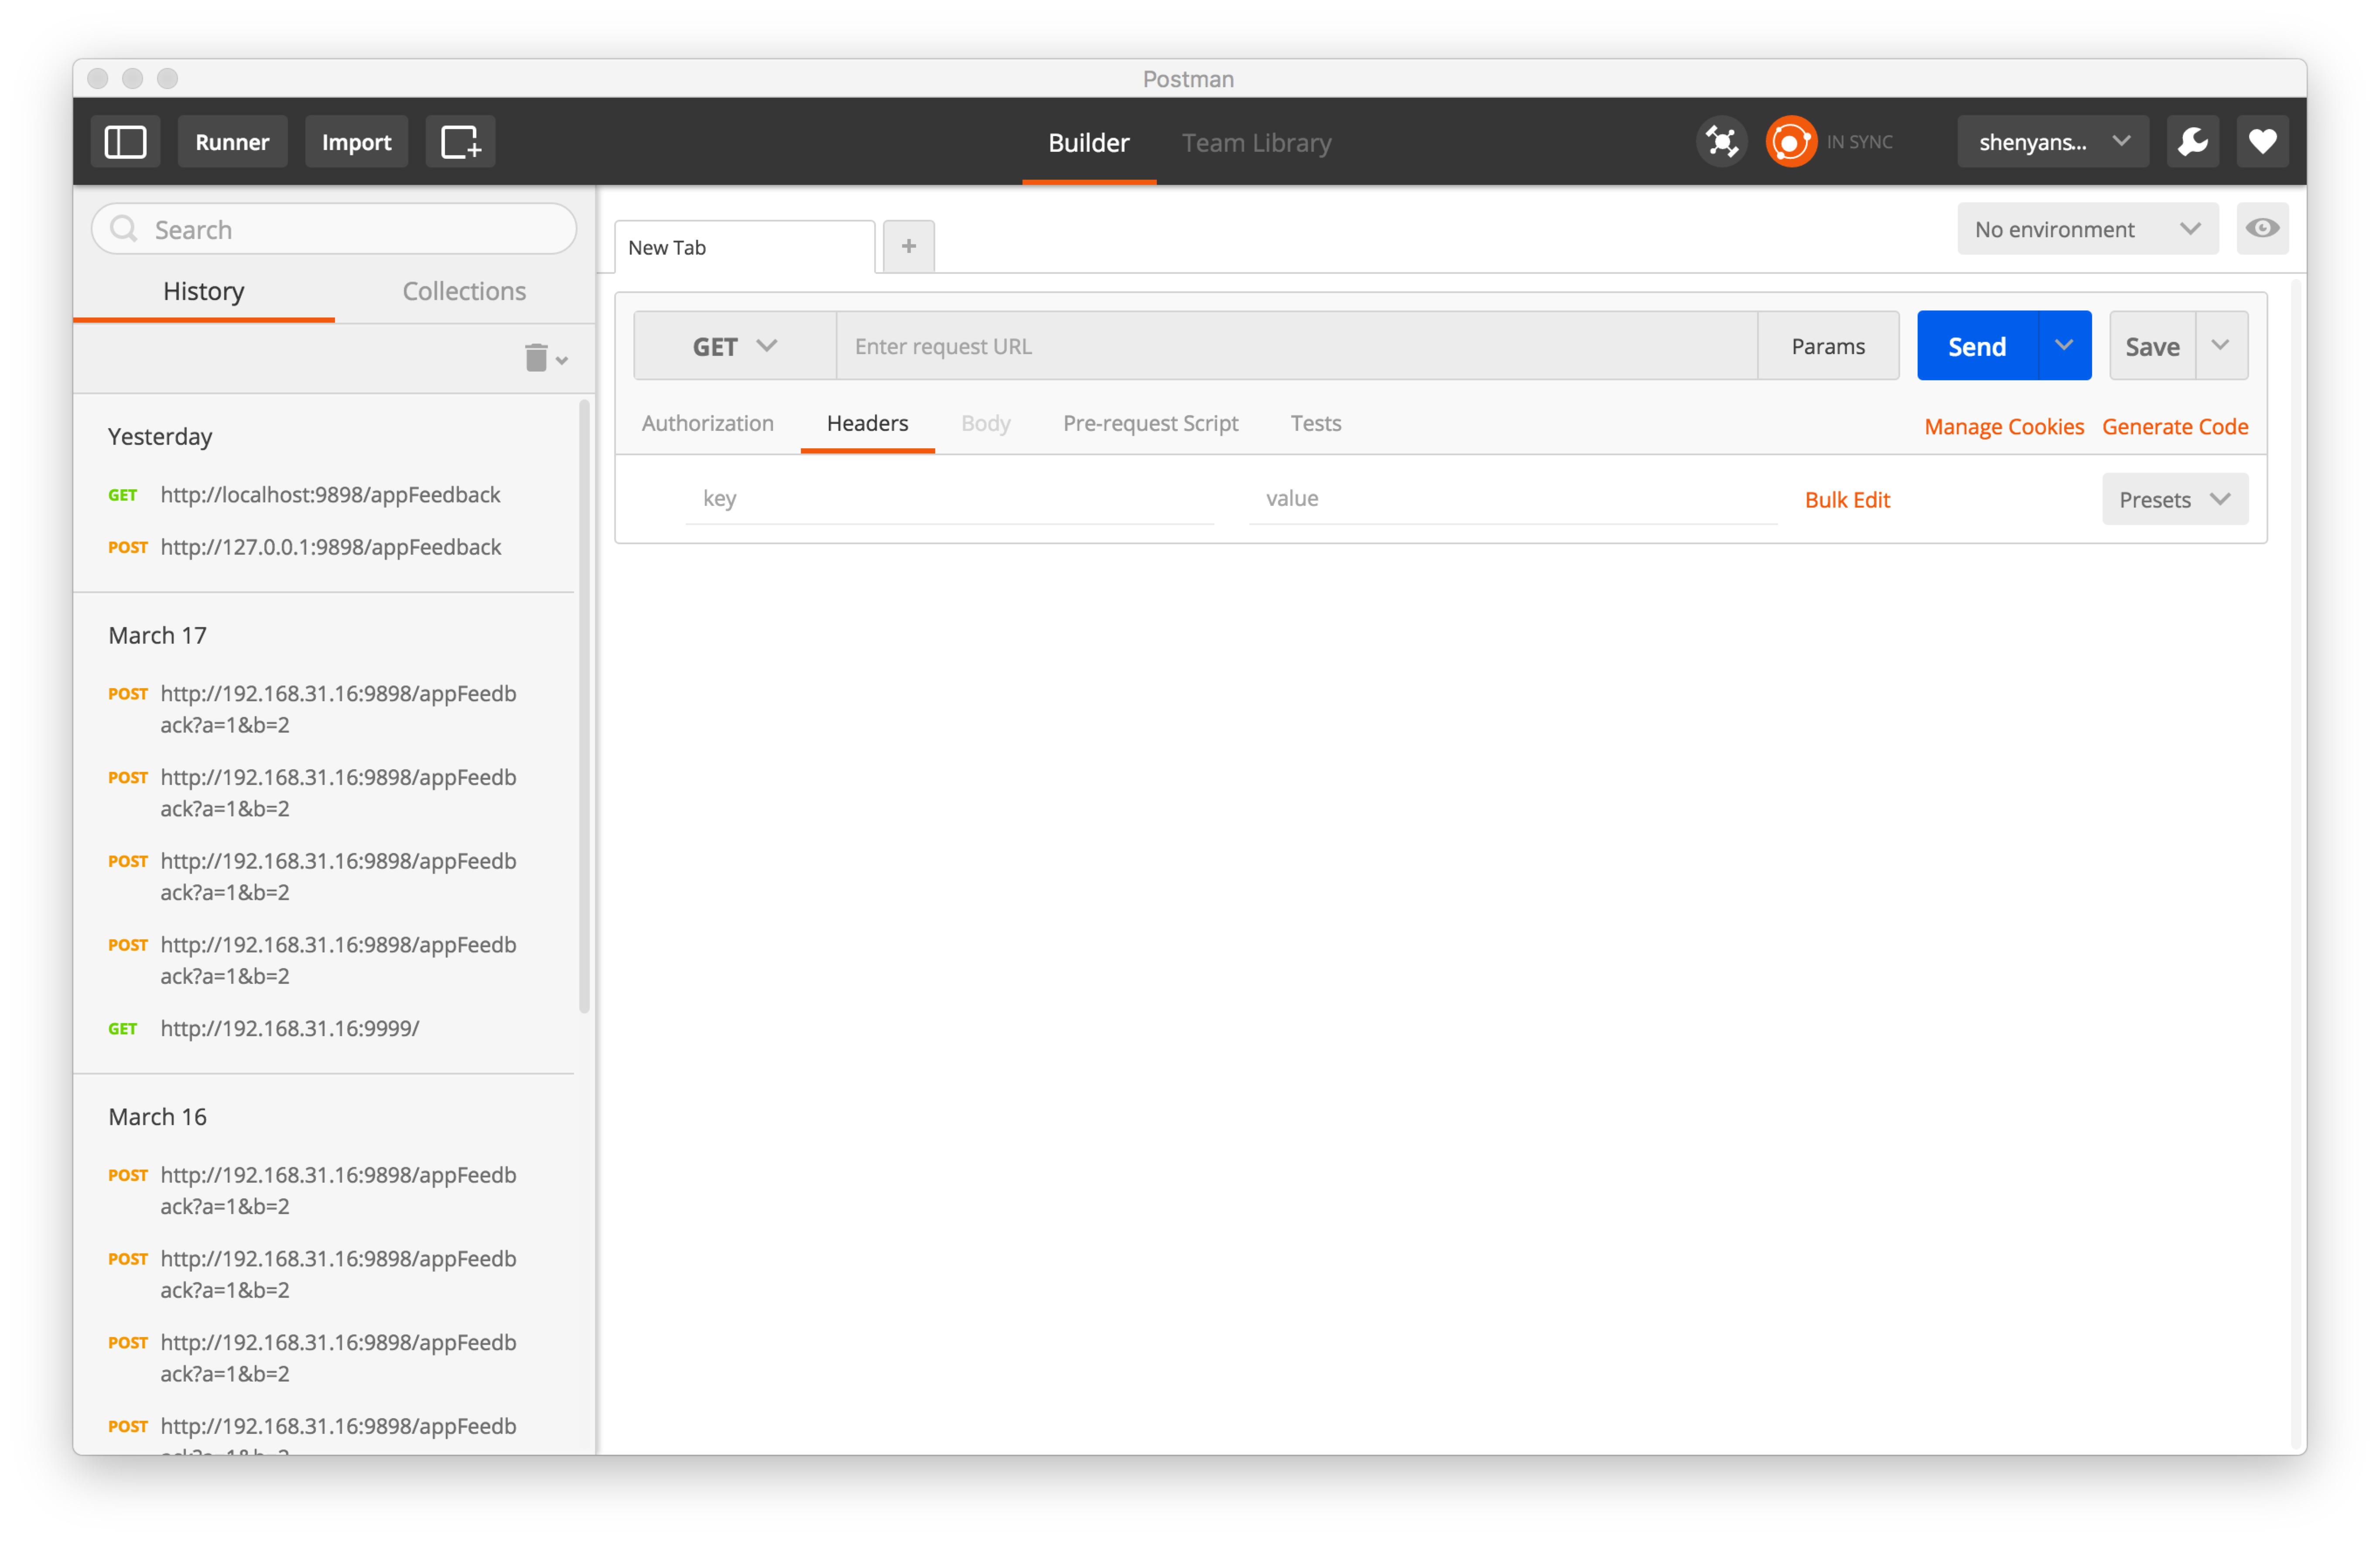Open the GET method dropdown
2380x1542 pixels.
coord(734,346)
